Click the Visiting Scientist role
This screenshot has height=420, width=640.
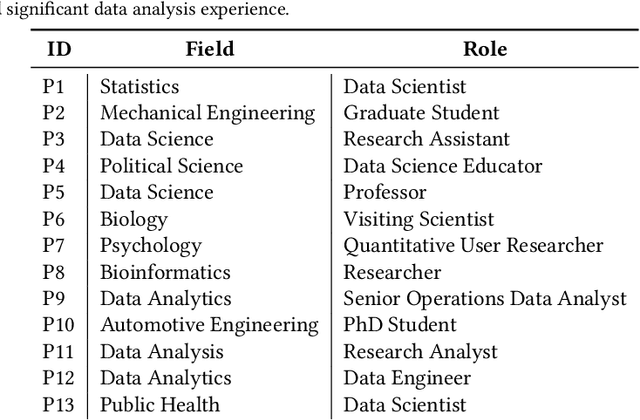[x=419, y=219]
